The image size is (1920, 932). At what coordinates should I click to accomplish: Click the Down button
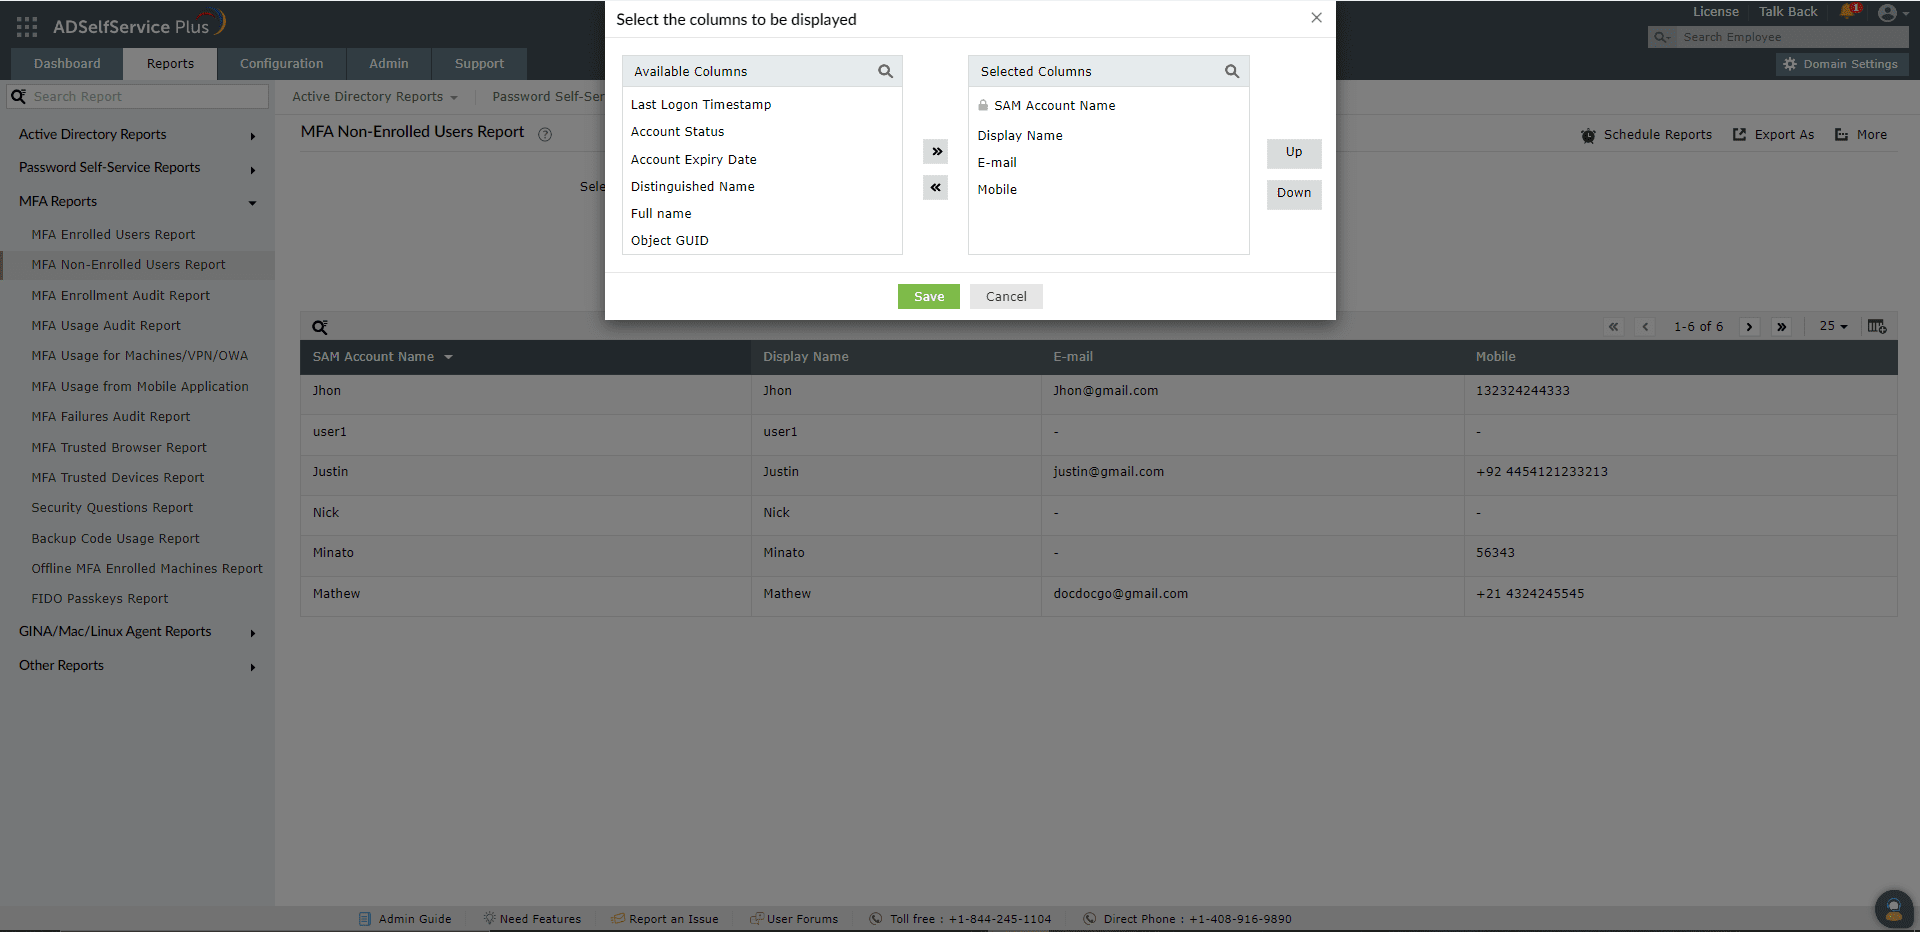click(1294, 194)
